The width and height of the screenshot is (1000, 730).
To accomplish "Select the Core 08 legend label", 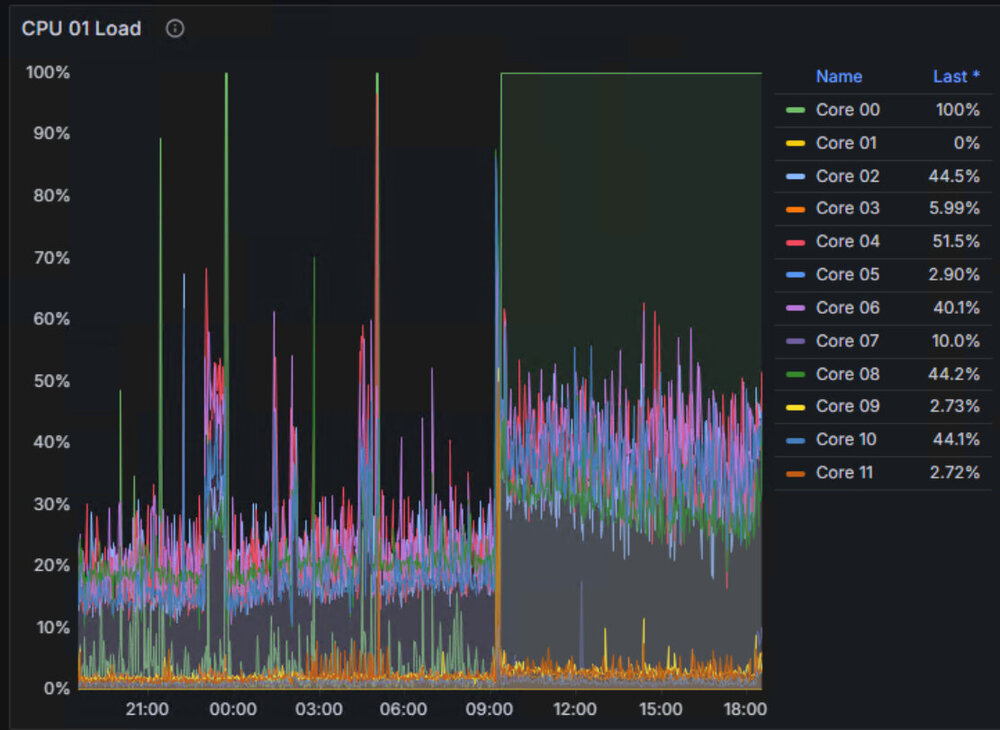I will pyautogui.click(x=848, y=374).
